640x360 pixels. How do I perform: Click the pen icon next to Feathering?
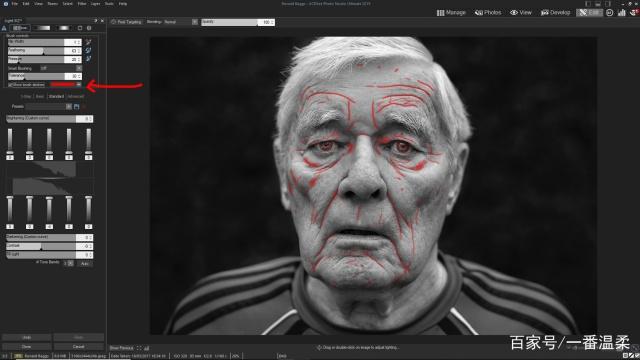(x=89, y=51)
